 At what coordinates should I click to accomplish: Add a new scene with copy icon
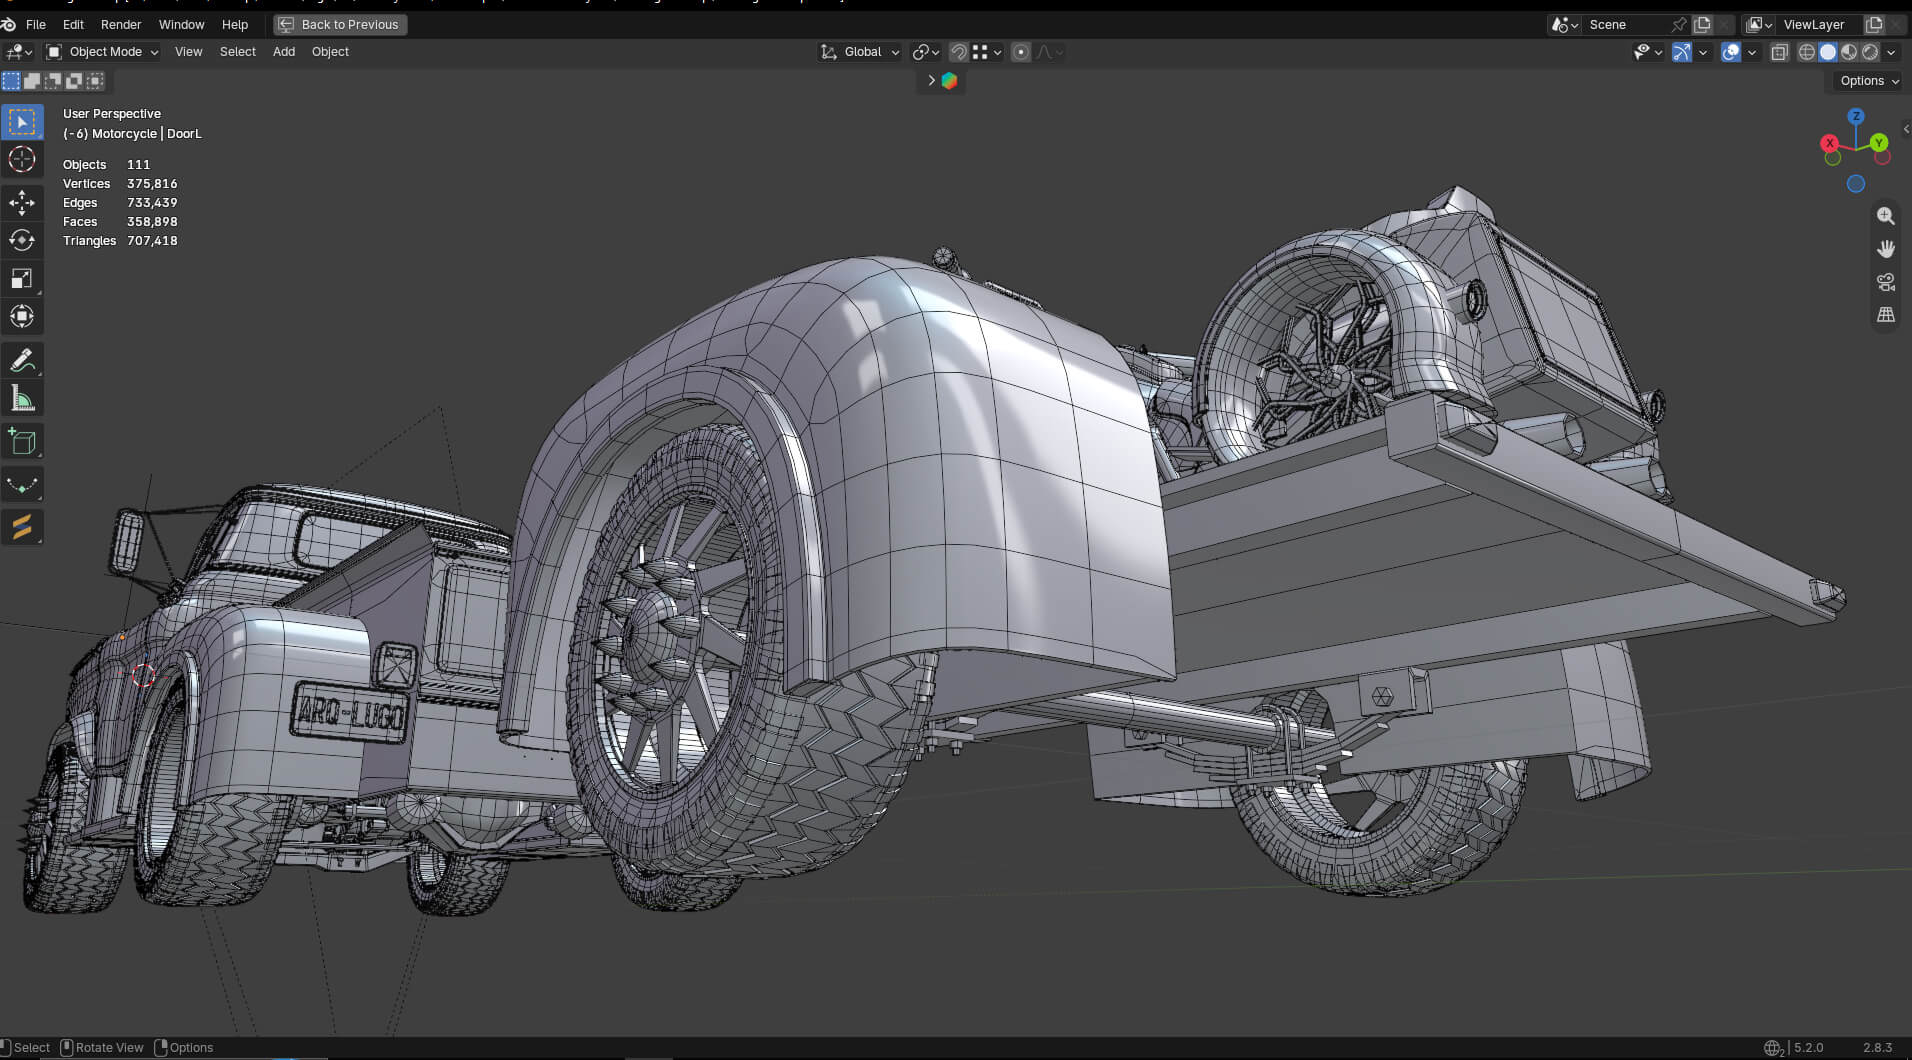click(1702, 25)
